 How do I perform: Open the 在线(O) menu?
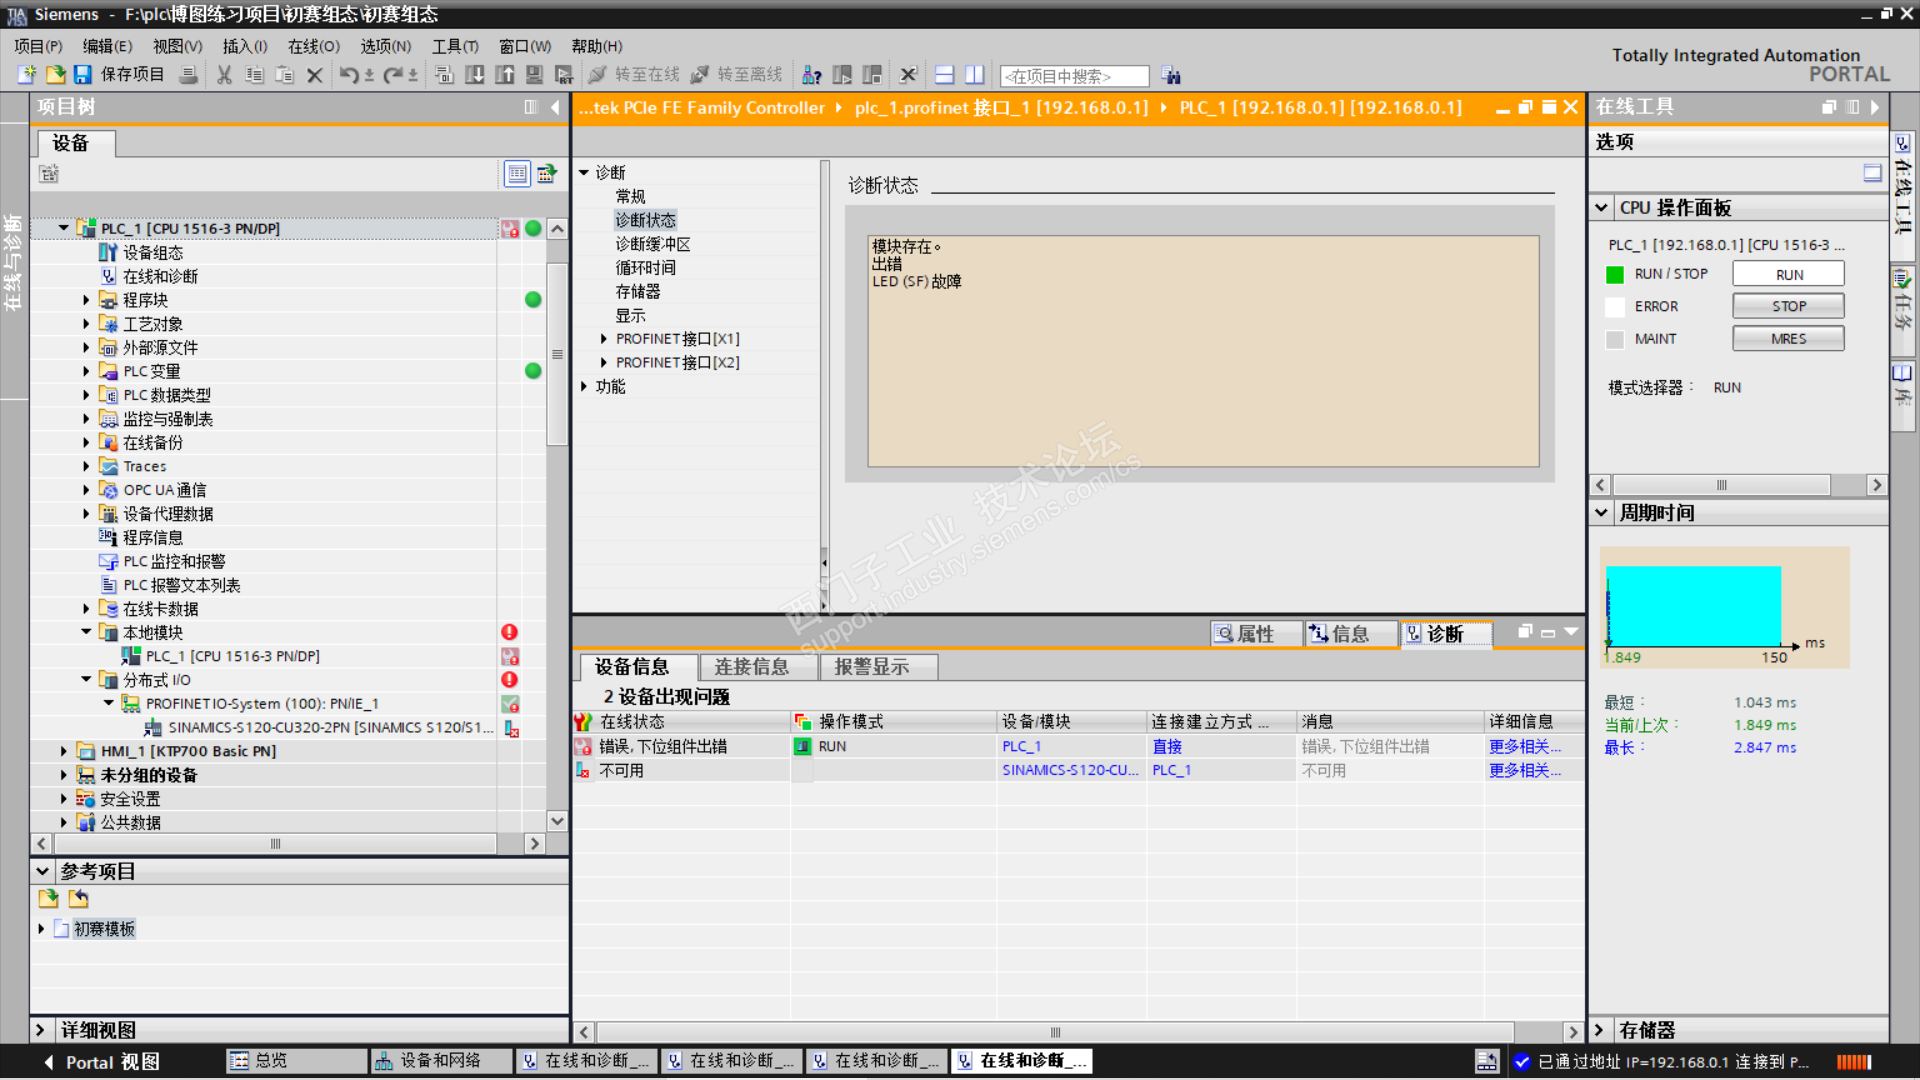coord(313,46)
